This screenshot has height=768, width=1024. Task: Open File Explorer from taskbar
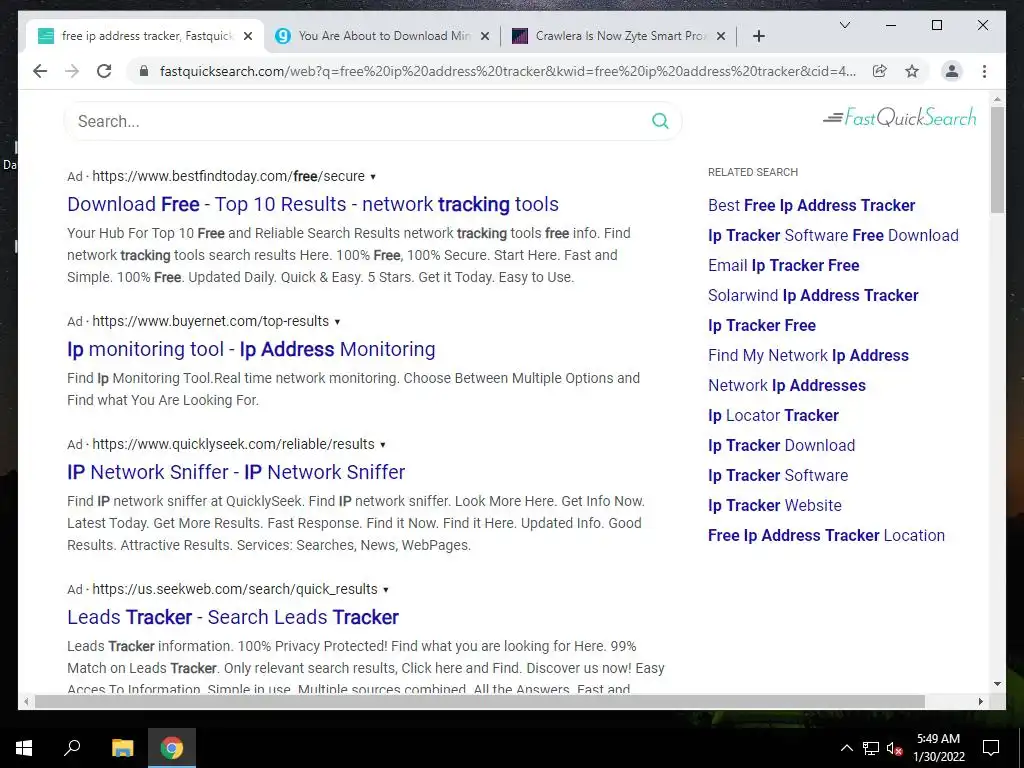click(x=122, y=748)
